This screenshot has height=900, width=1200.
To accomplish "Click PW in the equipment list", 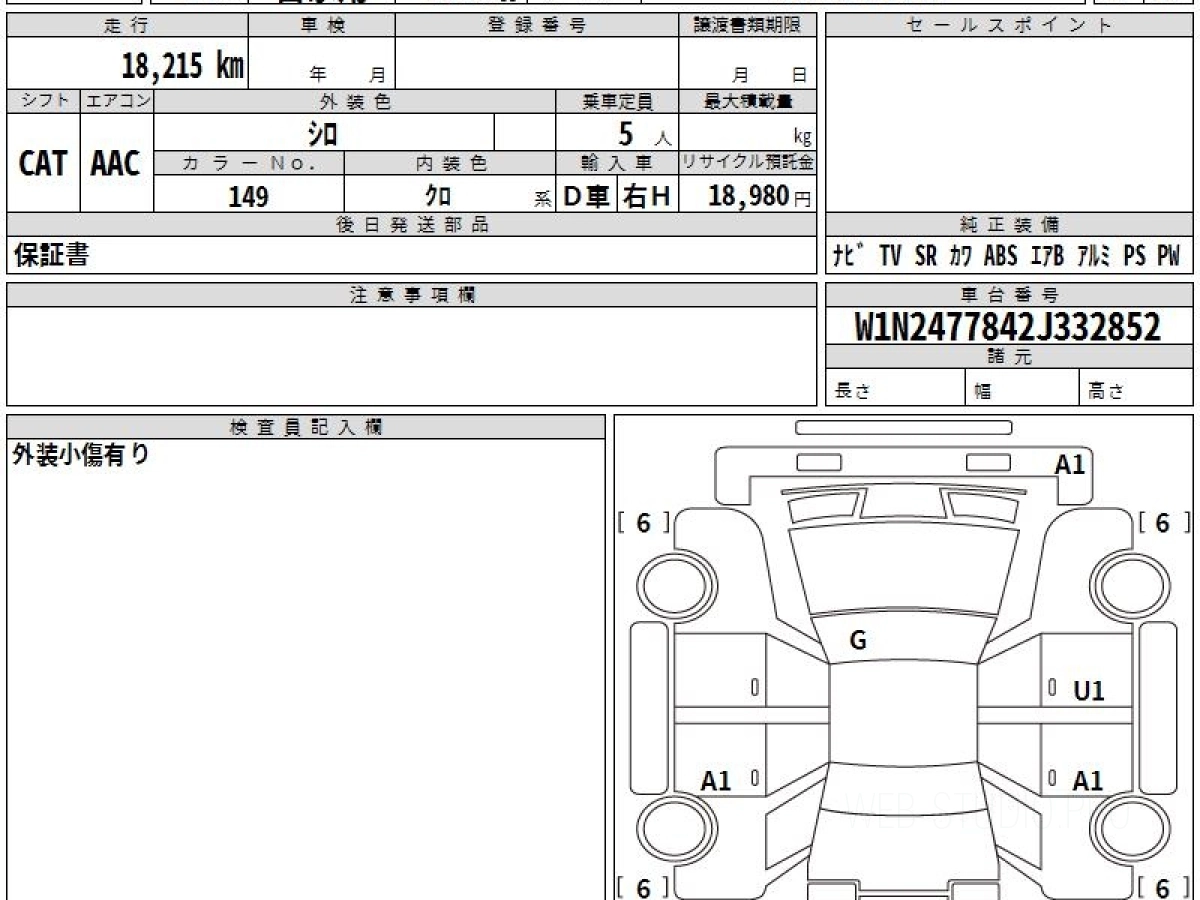I will click(1168, 256).
